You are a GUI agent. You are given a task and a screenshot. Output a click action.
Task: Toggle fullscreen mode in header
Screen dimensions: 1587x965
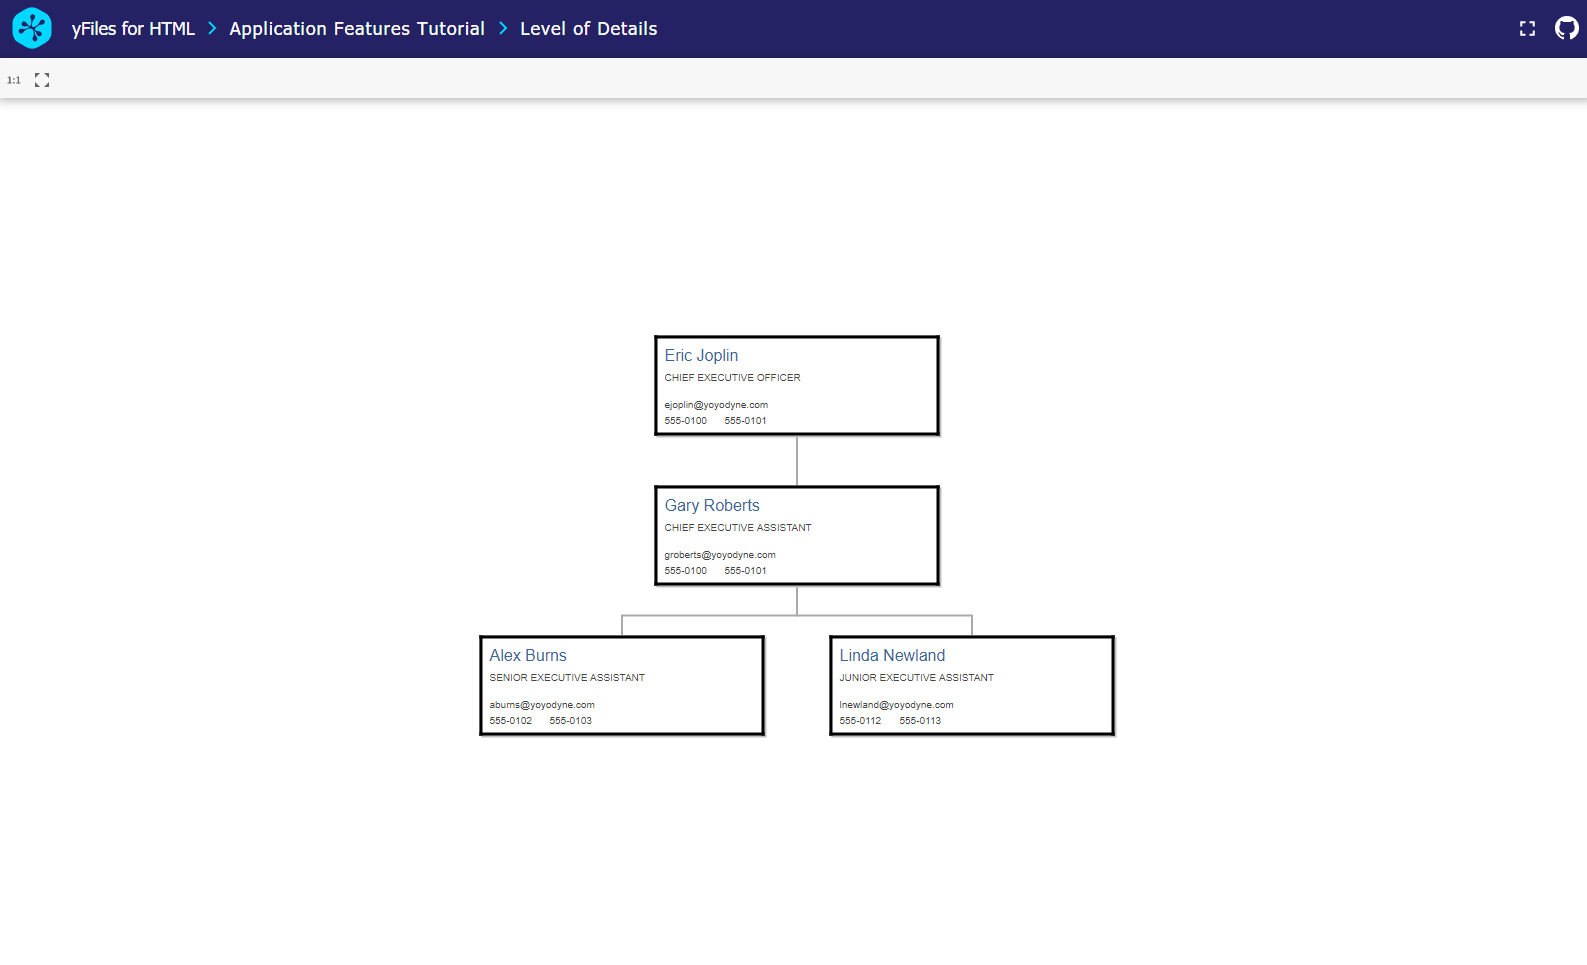[x=1527, y=29]
